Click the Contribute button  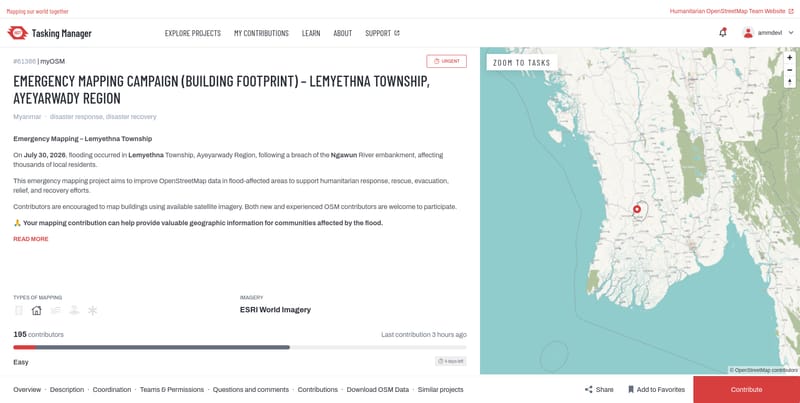click(x=746, y=389)
